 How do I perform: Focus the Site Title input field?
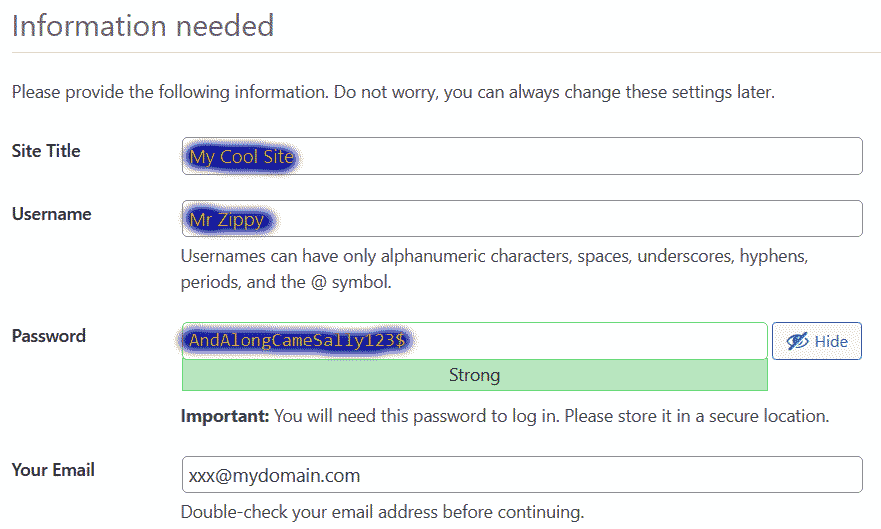[x=522, y=156]
